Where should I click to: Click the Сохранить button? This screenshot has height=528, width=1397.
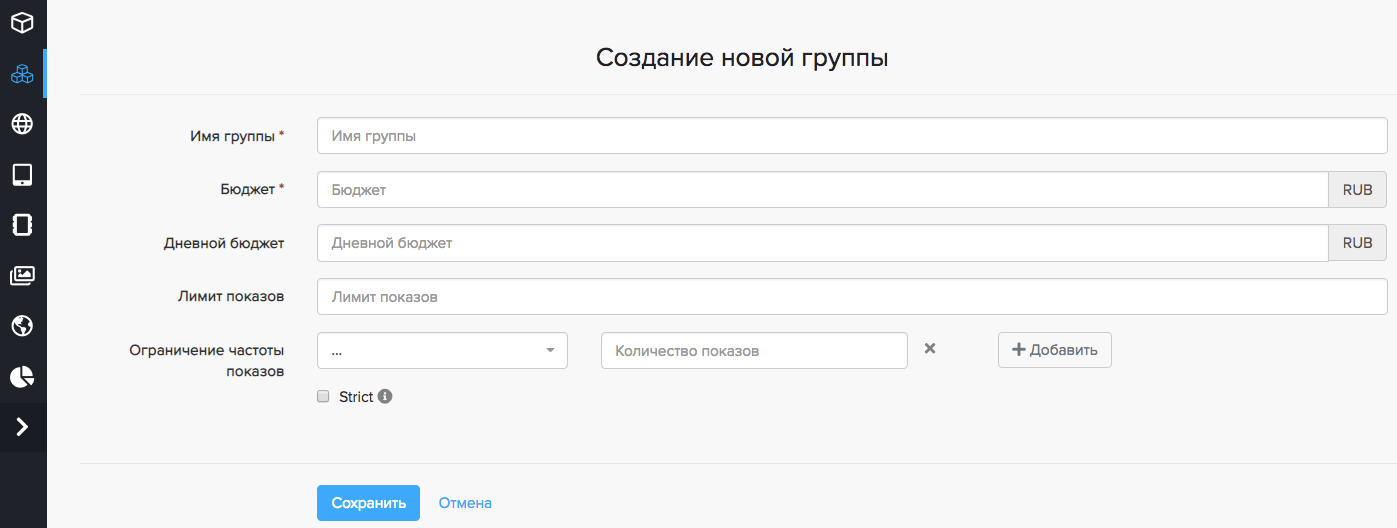tap(368, 503)
